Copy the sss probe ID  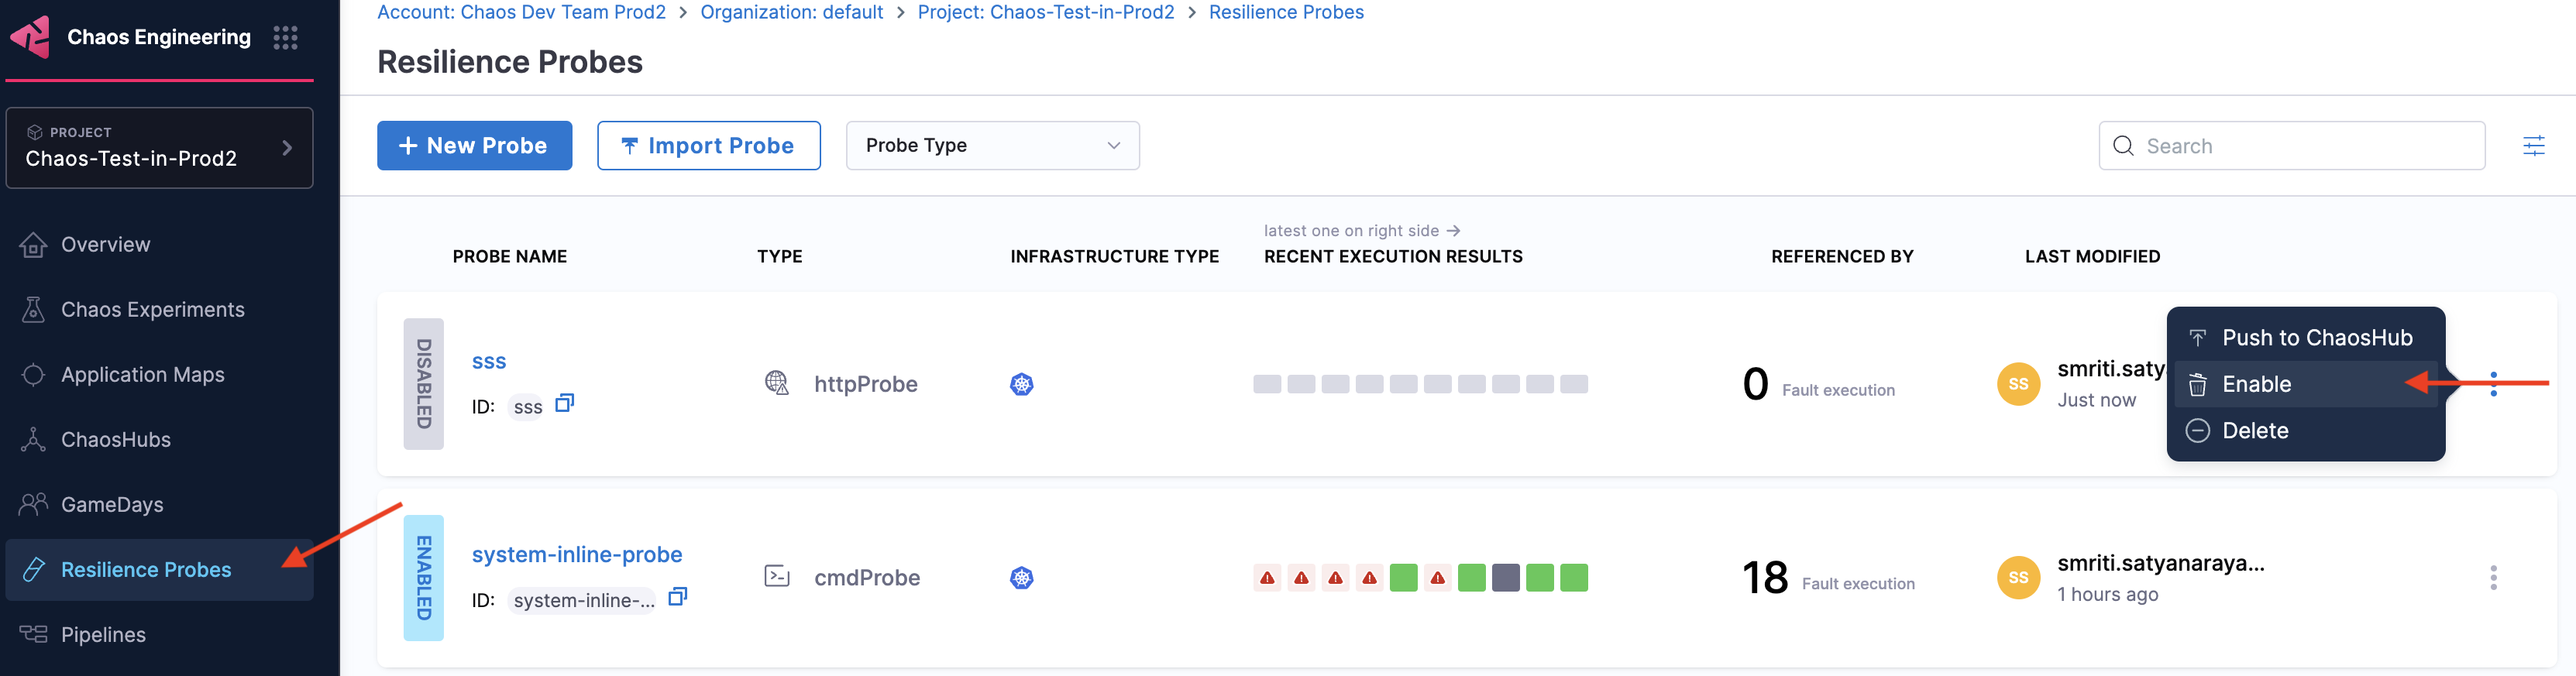[x=564, y=403]
